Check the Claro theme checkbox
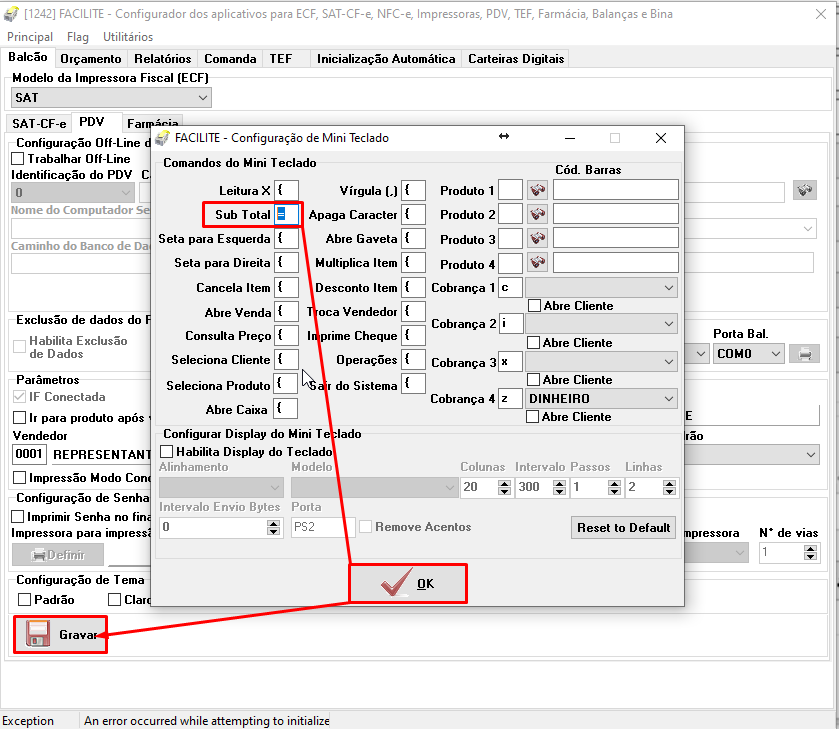This screenshot has height=729, width=839. (x=114, y=599)
